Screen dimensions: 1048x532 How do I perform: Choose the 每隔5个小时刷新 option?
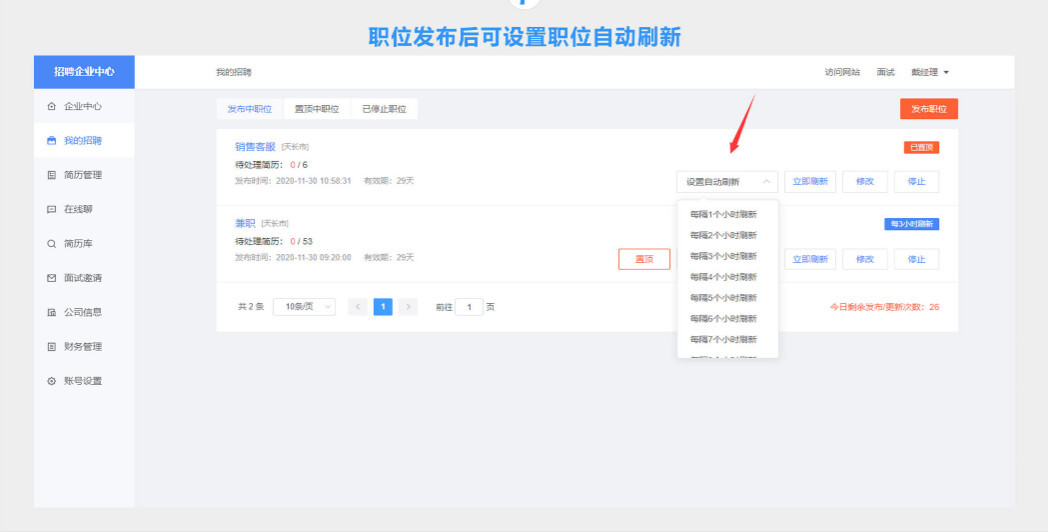pos(723,298)
